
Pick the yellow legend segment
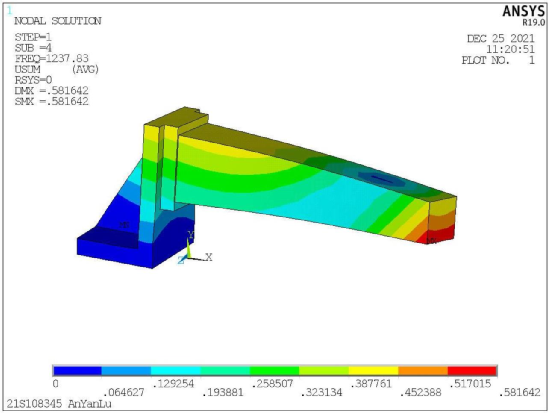click(373, 371)
